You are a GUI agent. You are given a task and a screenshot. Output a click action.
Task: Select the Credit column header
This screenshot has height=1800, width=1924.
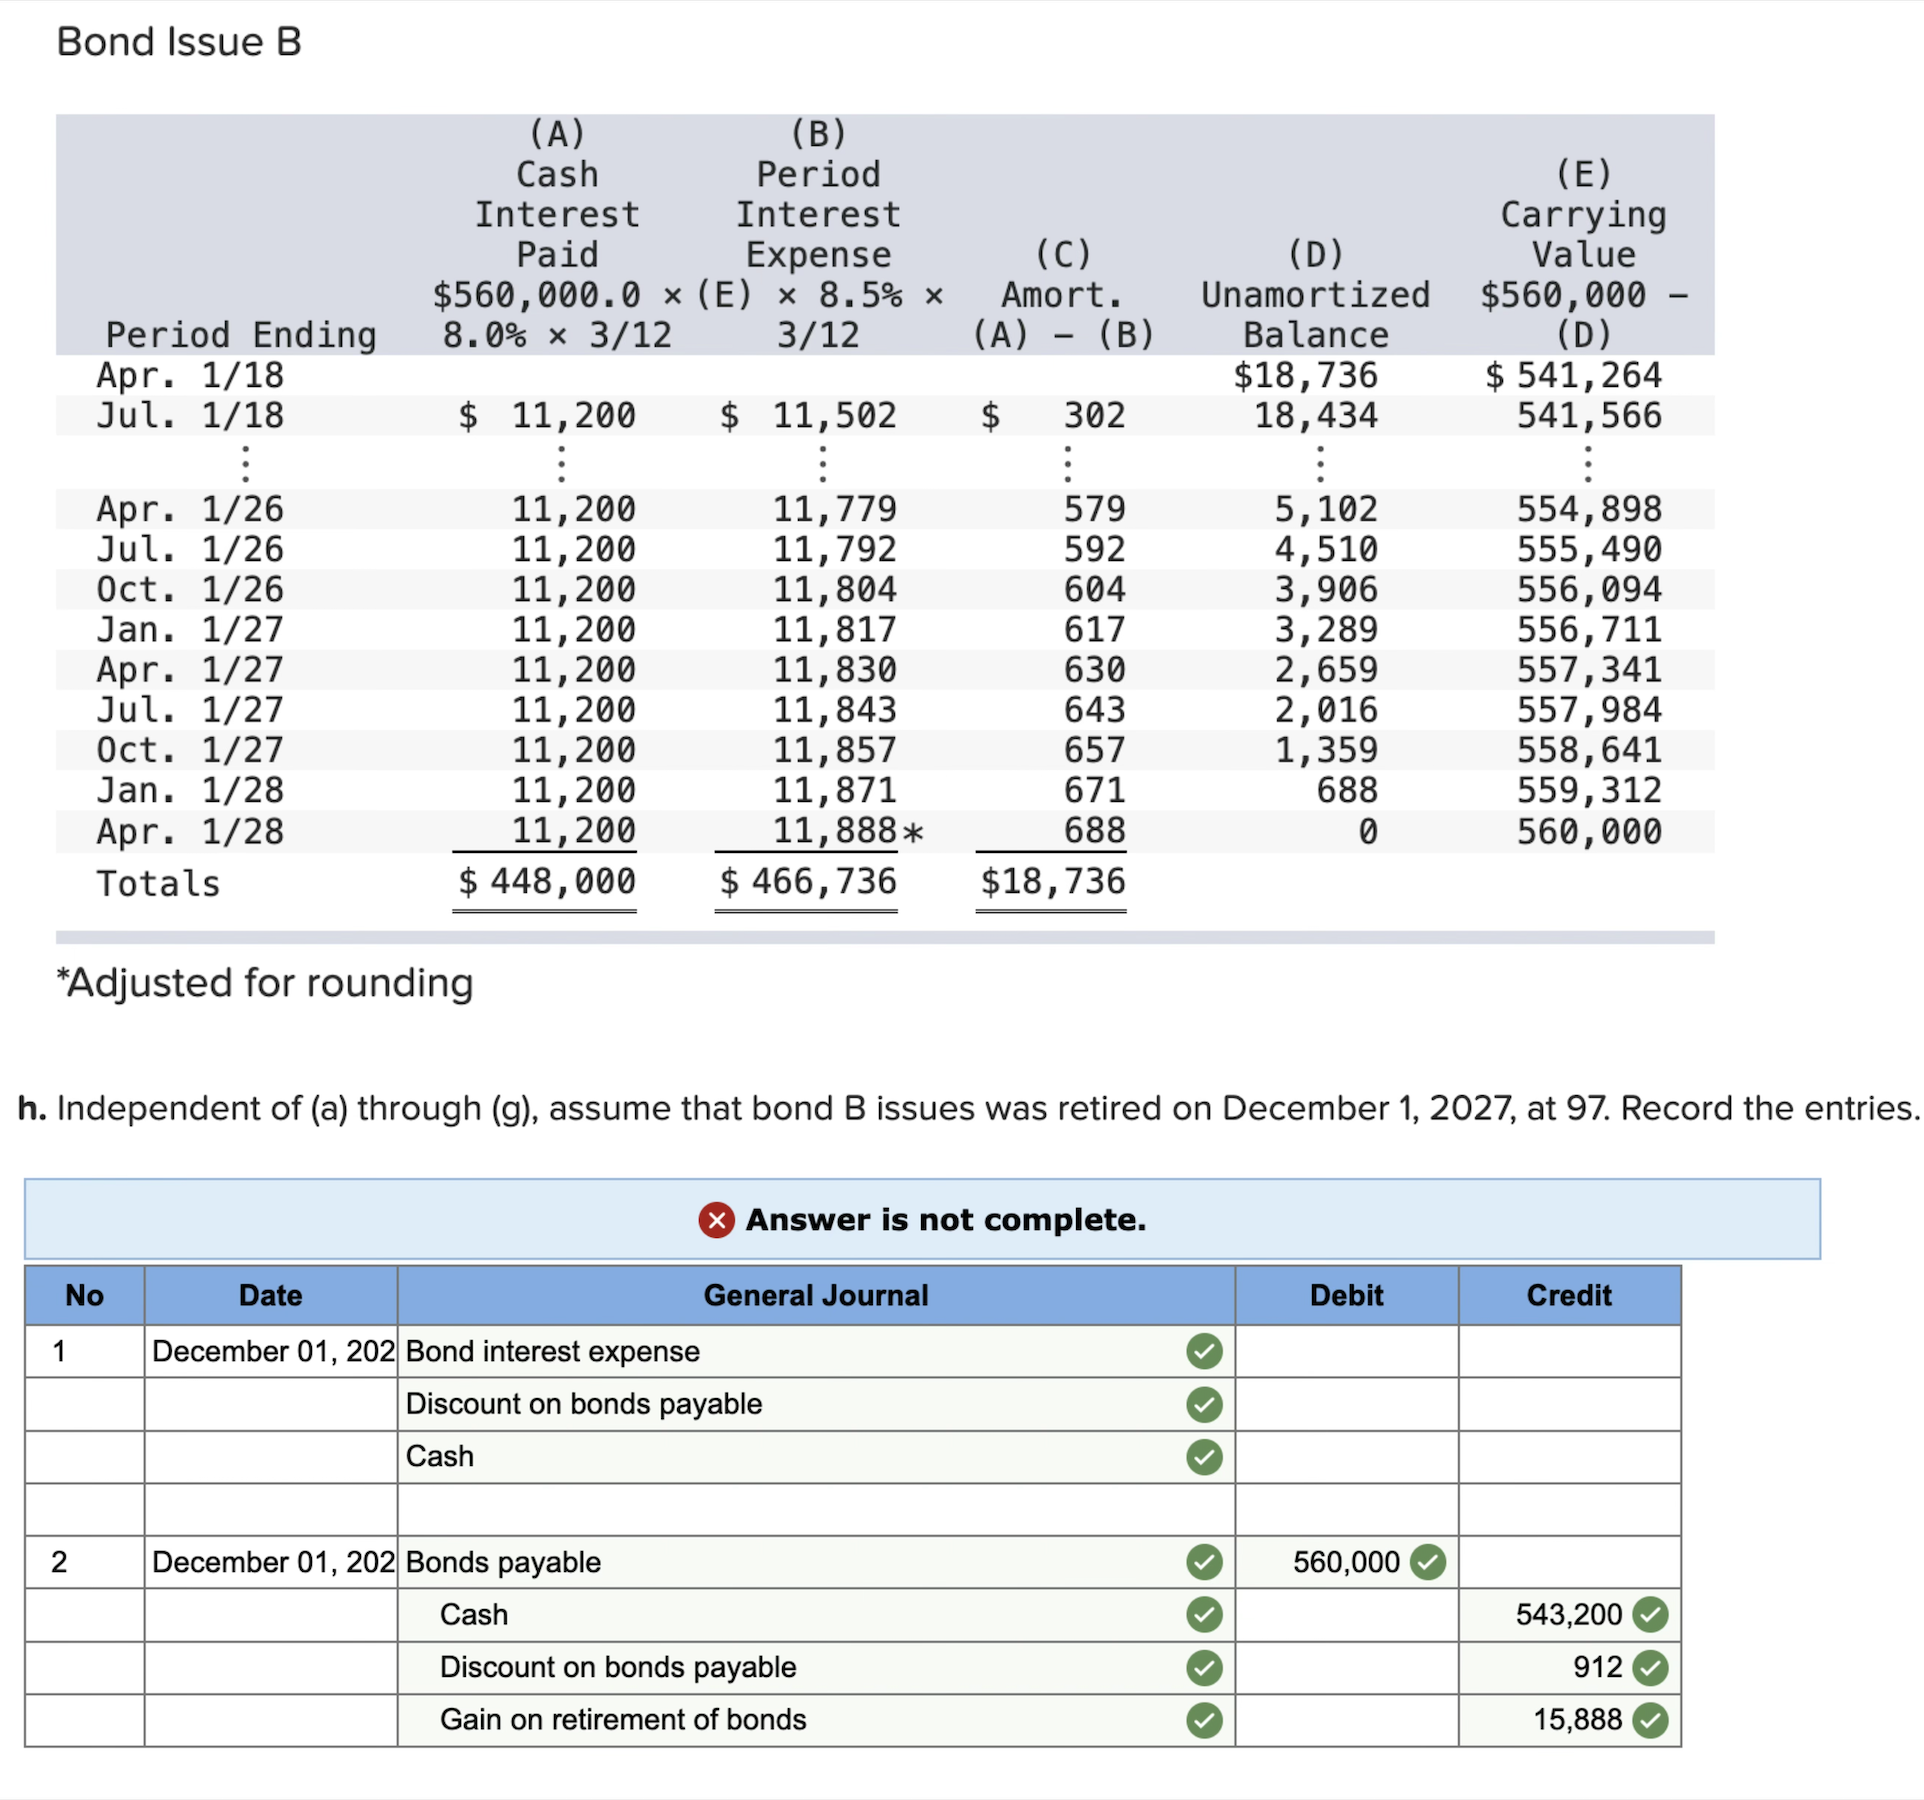click(1569, 1294)
